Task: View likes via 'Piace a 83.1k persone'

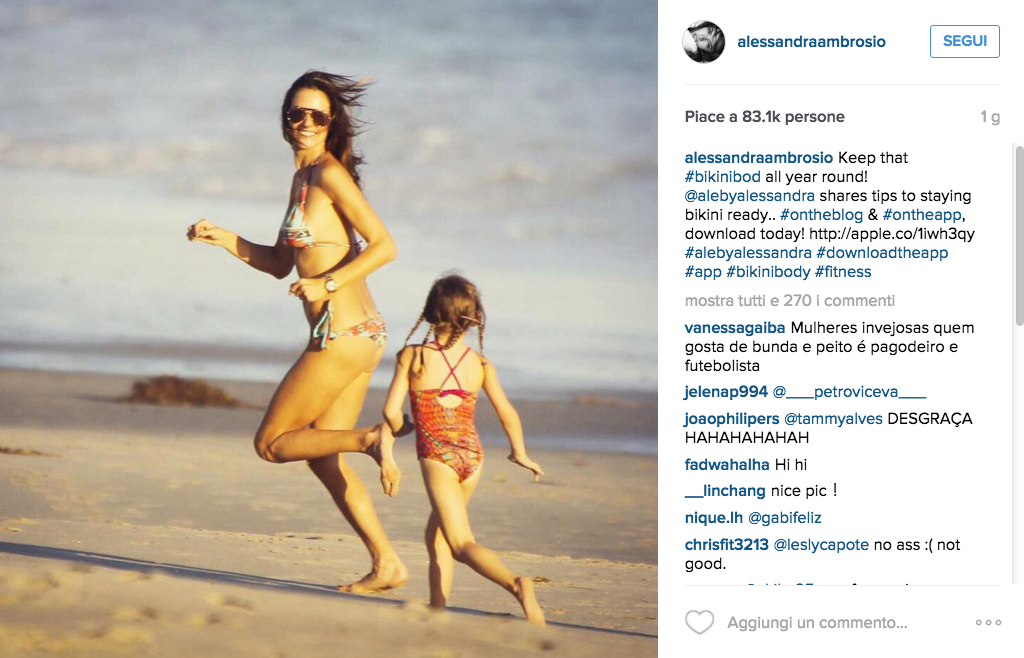Action: tap(764, 117)
